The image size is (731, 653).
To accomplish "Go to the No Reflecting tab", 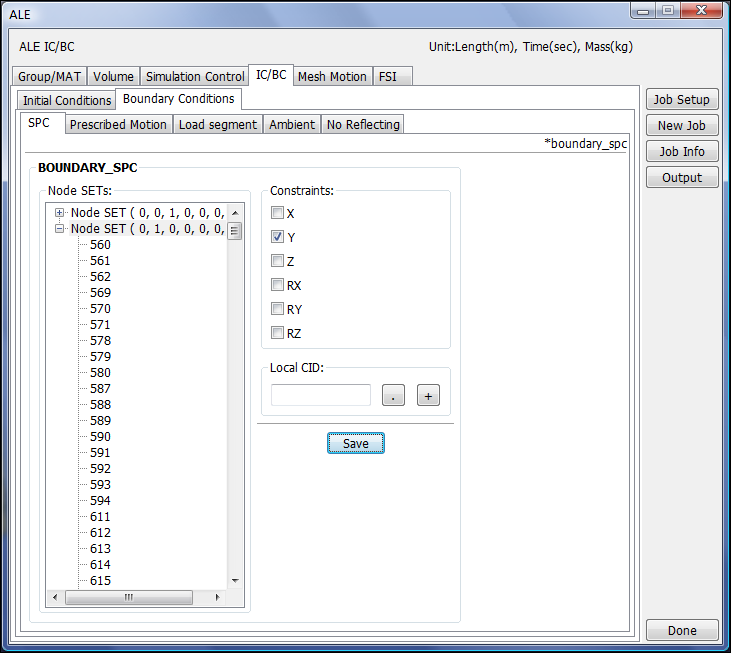I will tap(363, 125).
